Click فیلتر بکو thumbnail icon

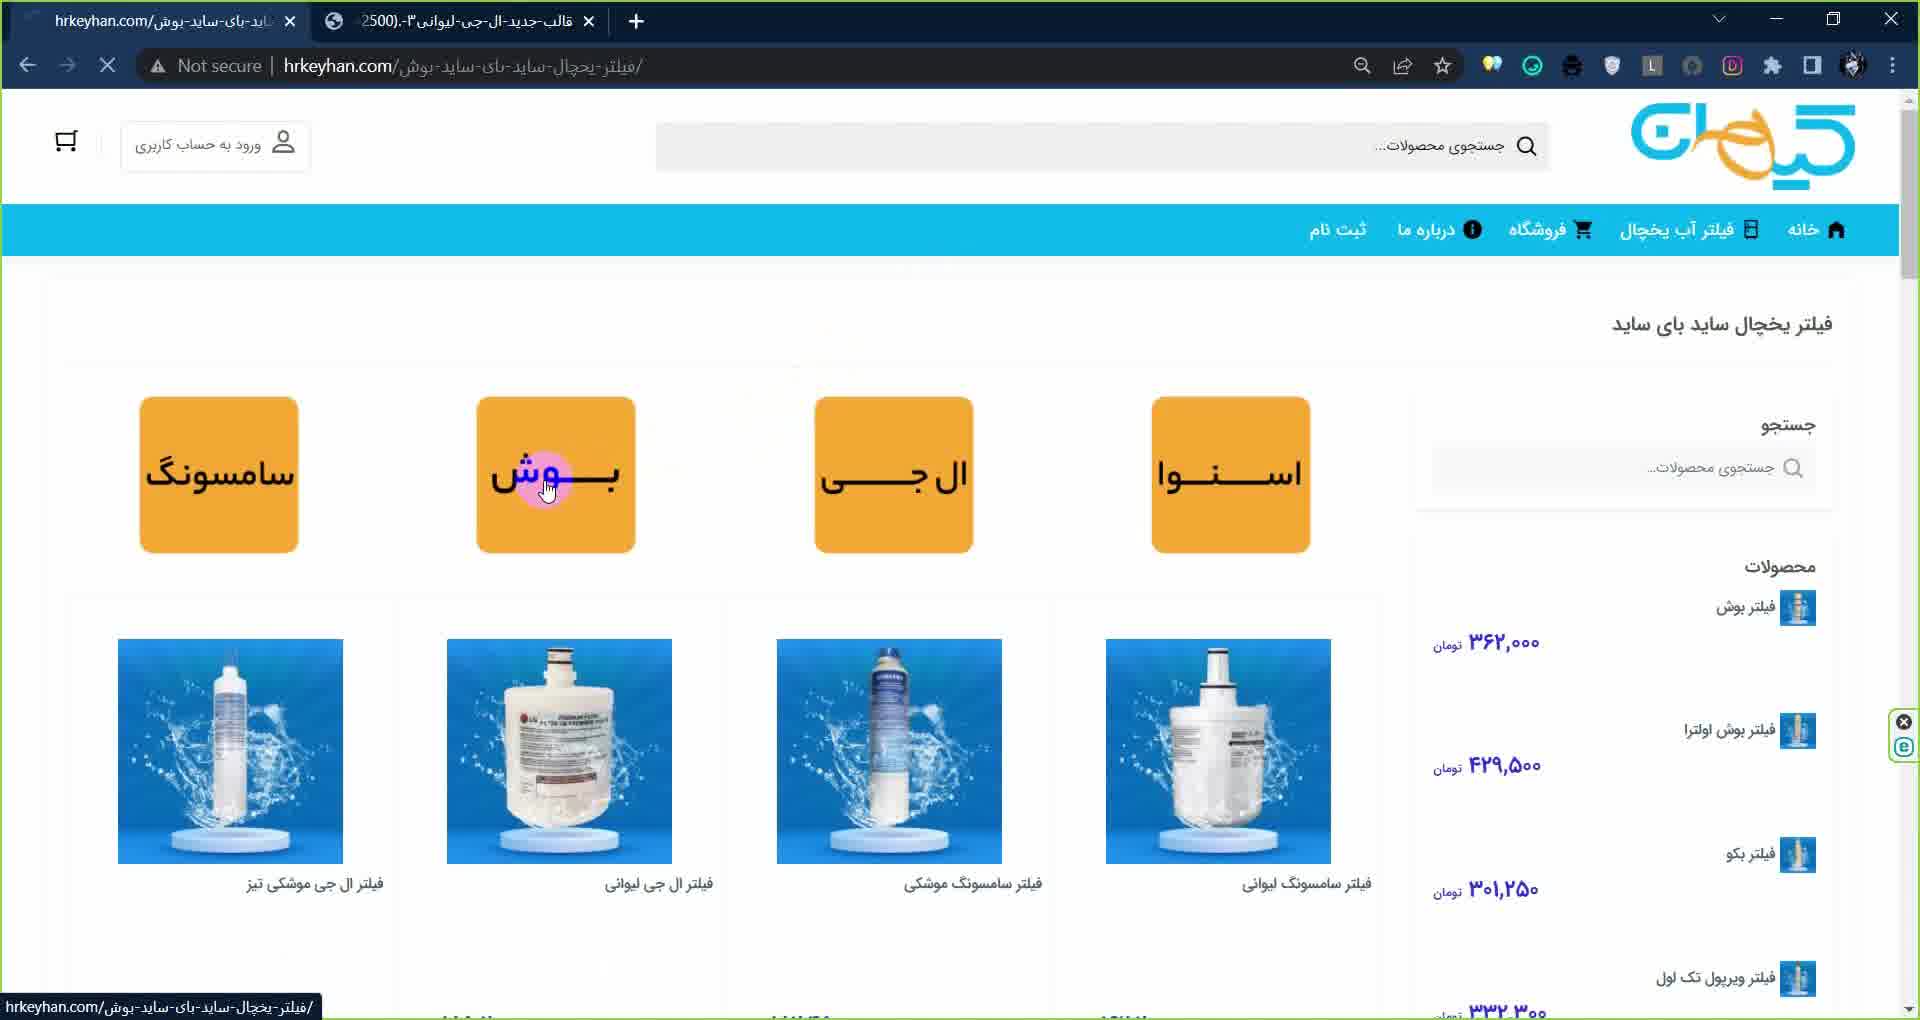click(1798, 855)
